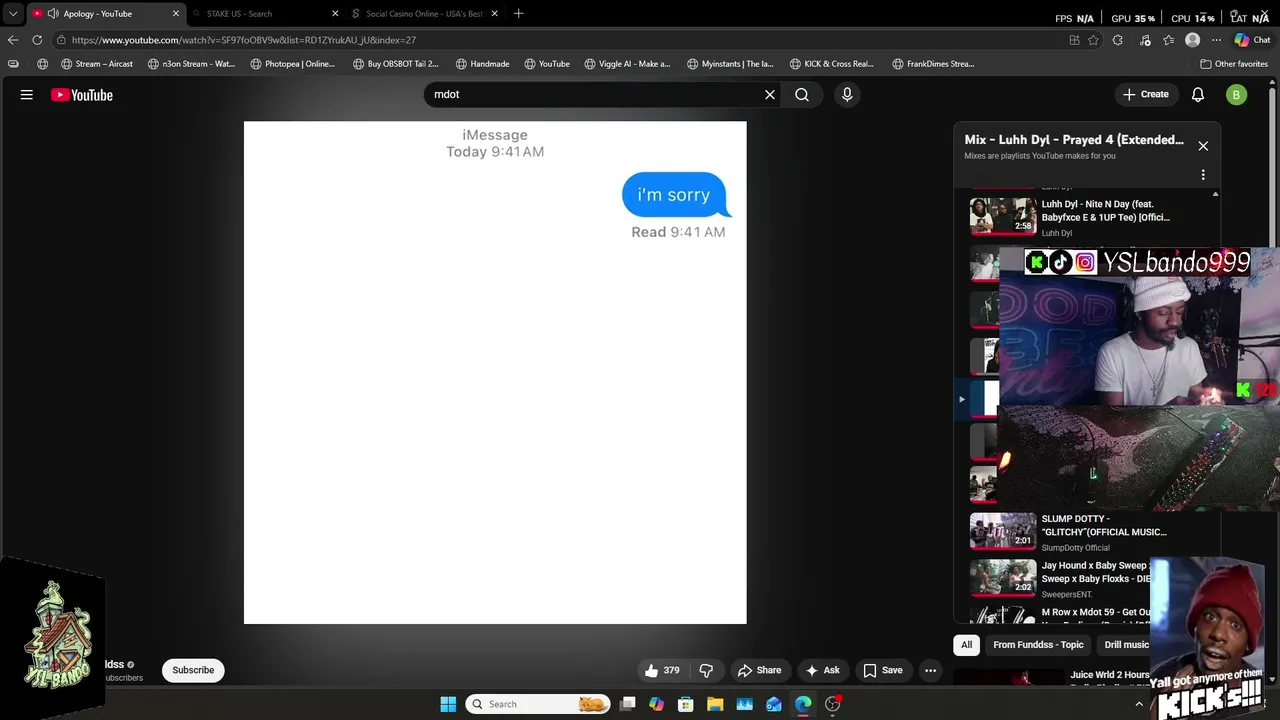Viewport: 1280px width, 720px height.
Task: Close the Mix playlist panel
Action: (1203, 146)
